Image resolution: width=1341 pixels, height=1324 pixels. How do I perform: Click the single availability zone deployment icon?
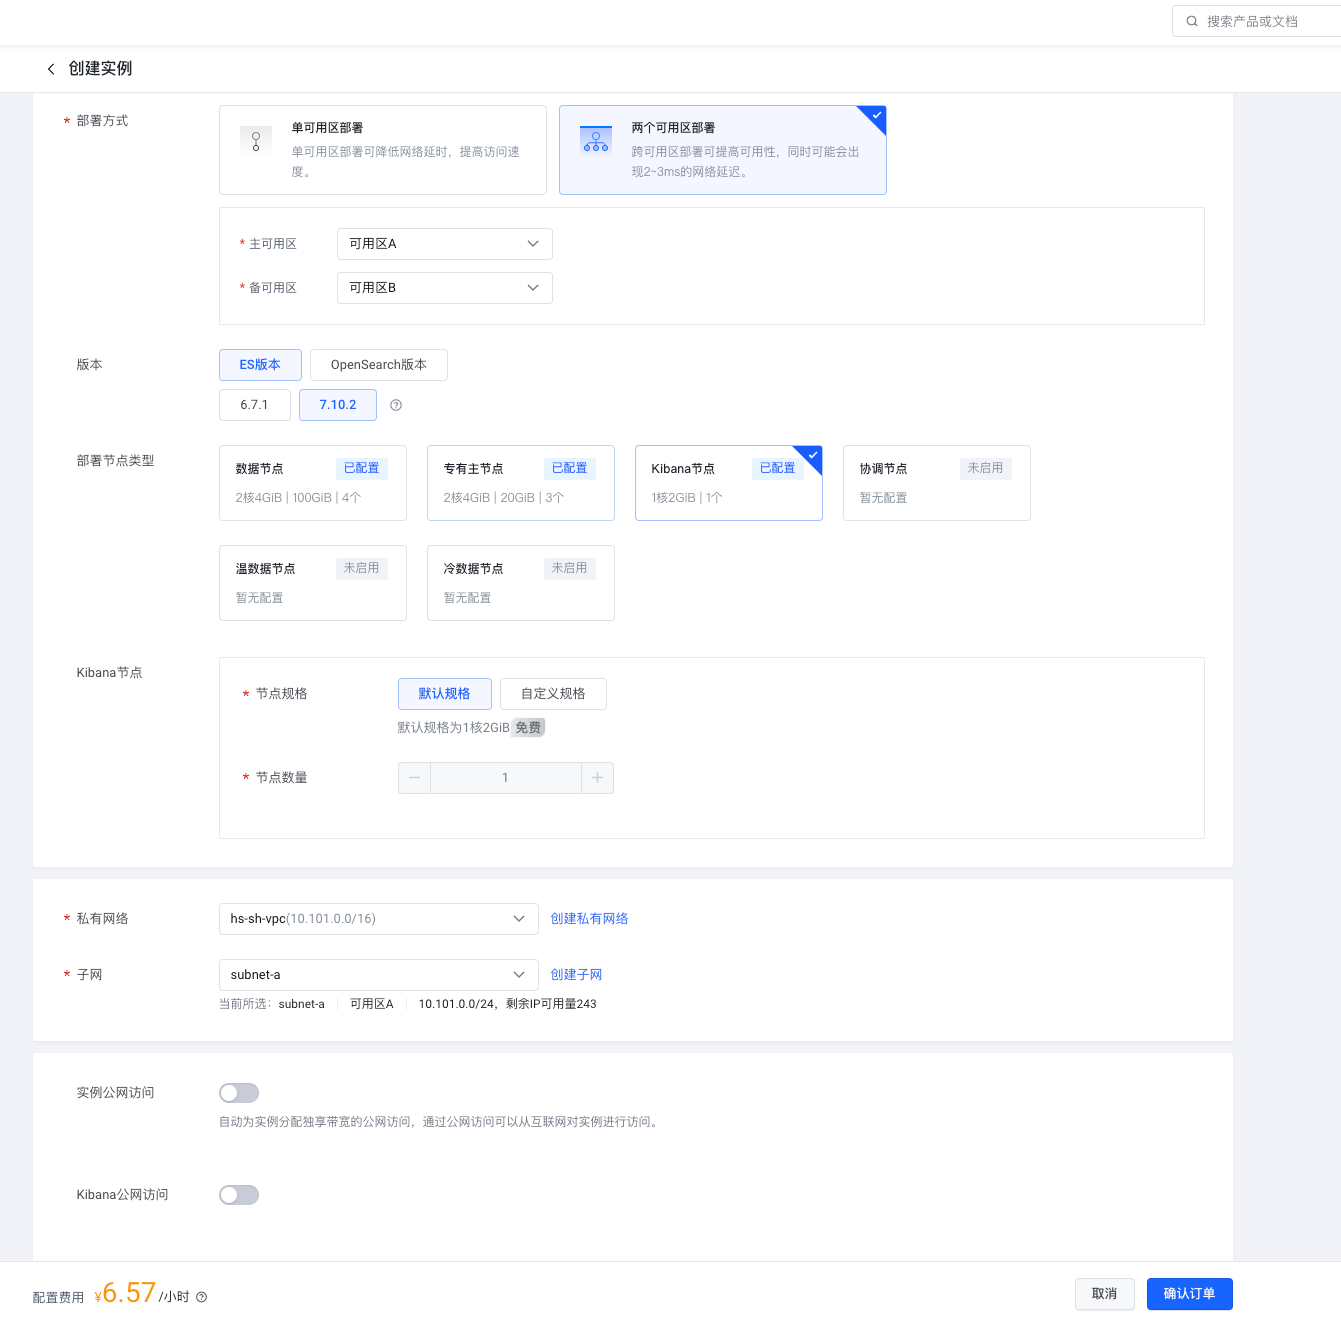click(256, 141)
